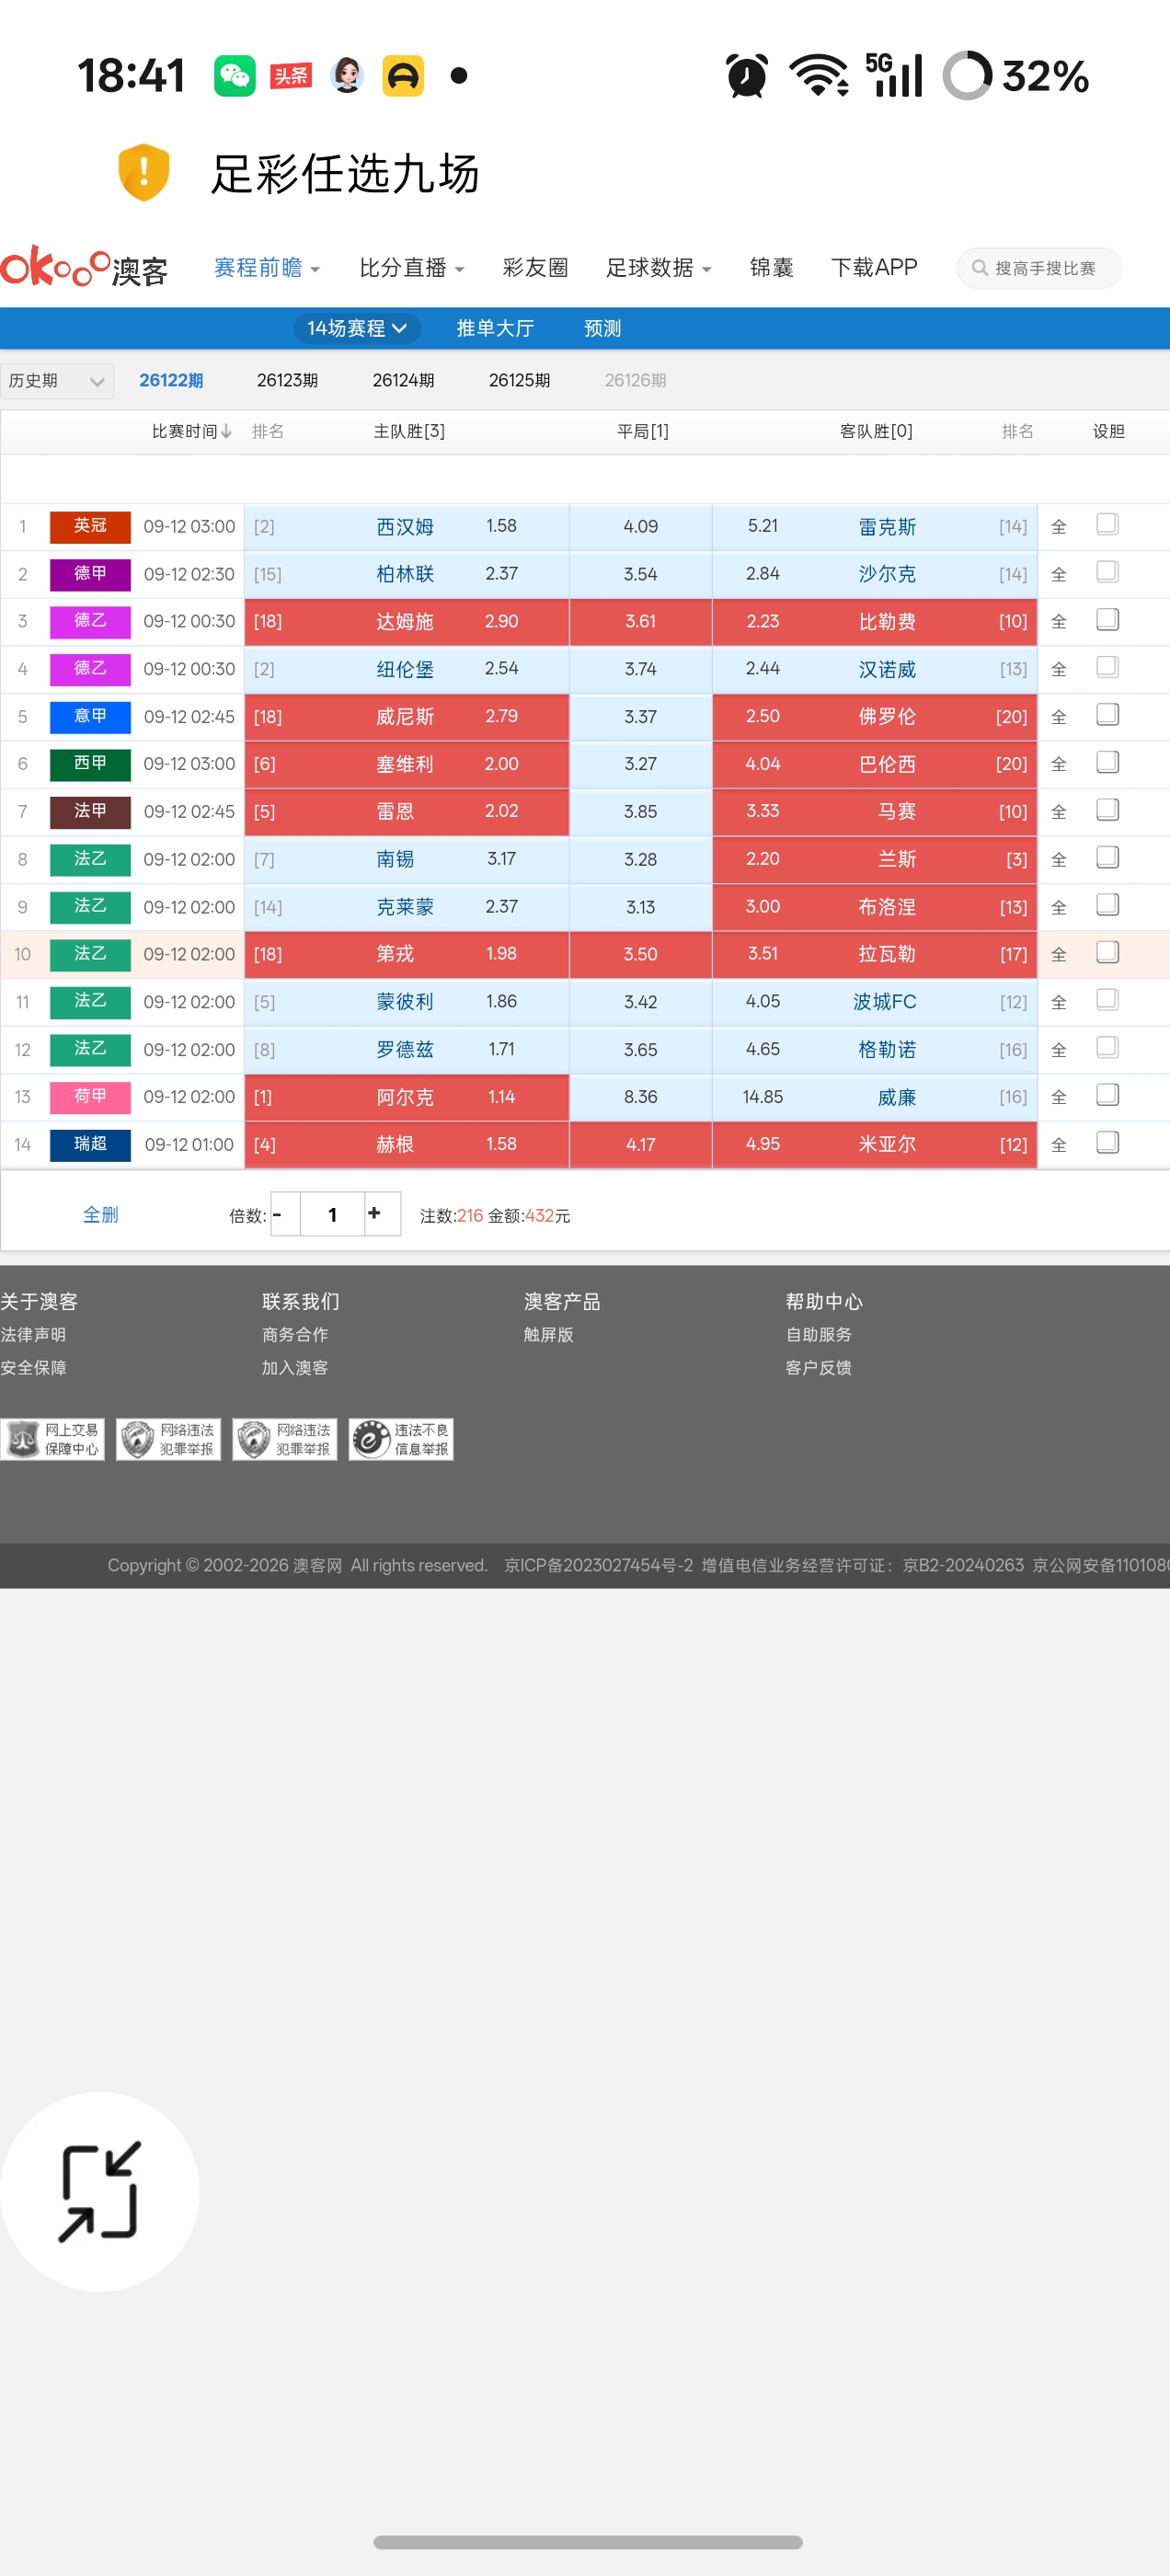
Task: Switch to 26123期 tab
Action: point(287,380)
